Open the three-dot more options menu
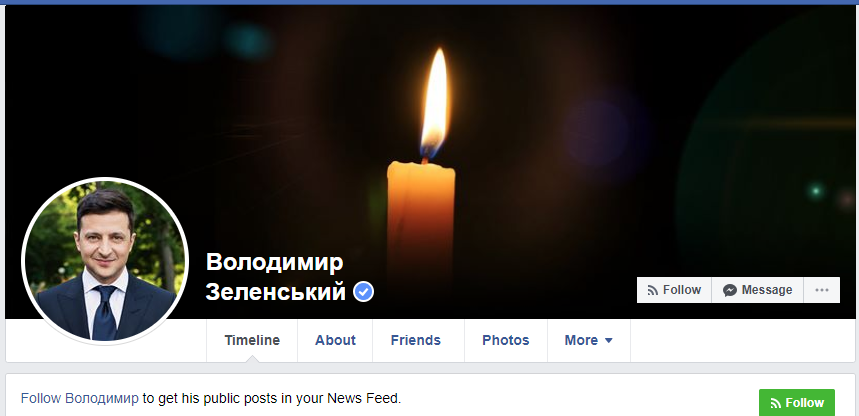The image size is (859, 416). [822, 290]
